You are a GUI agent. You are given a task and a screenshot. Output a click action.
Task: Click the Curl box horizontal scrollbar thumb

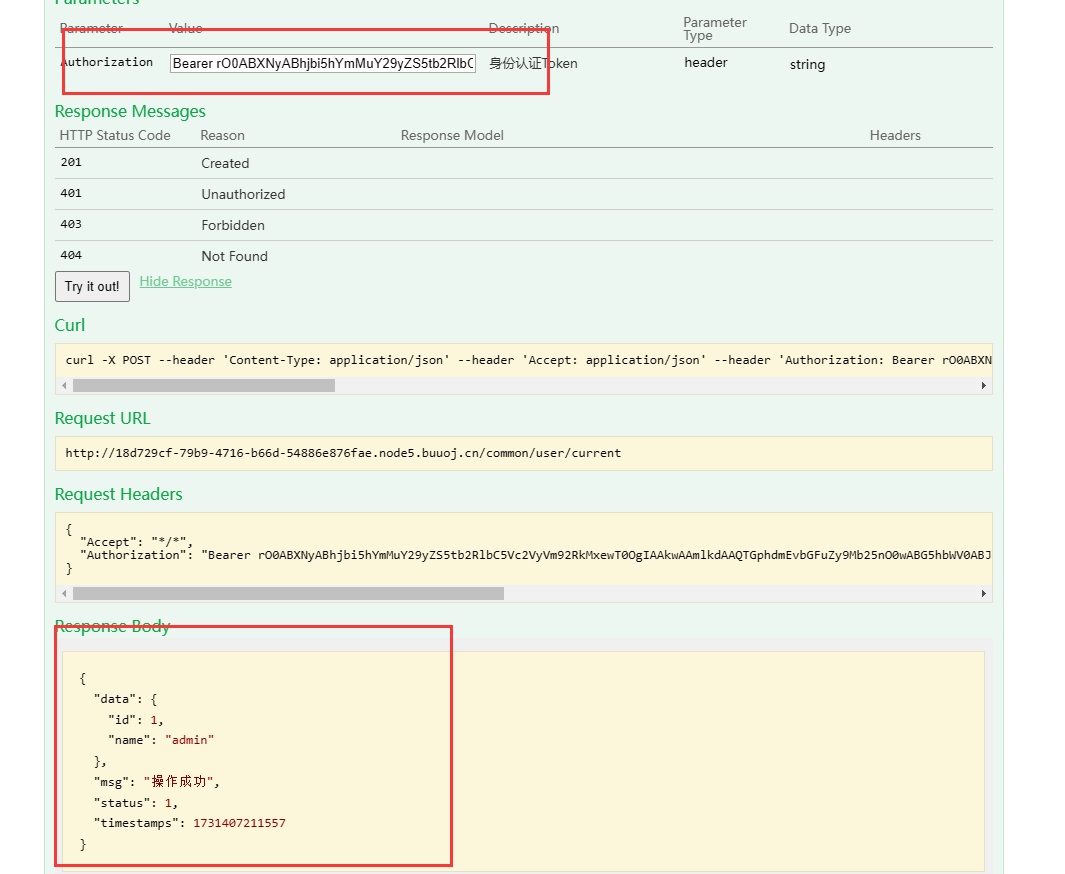click(x=203, y=385)
